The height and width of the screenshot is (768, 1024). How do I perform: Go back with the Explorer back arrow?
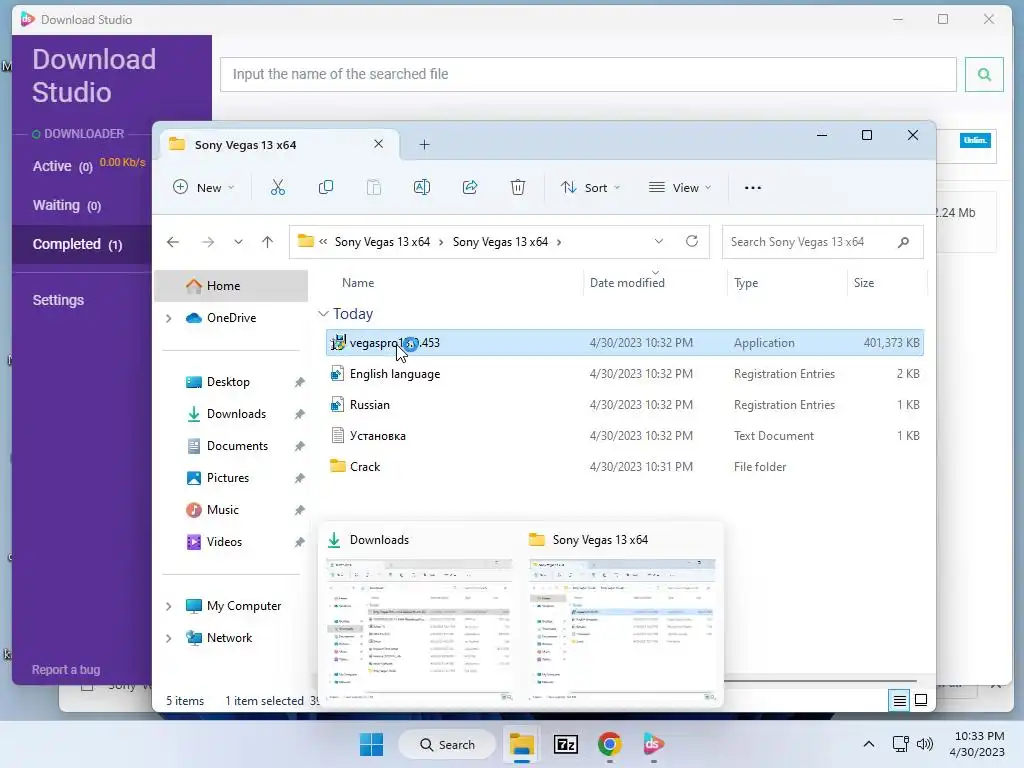click(x=172, y=242)
